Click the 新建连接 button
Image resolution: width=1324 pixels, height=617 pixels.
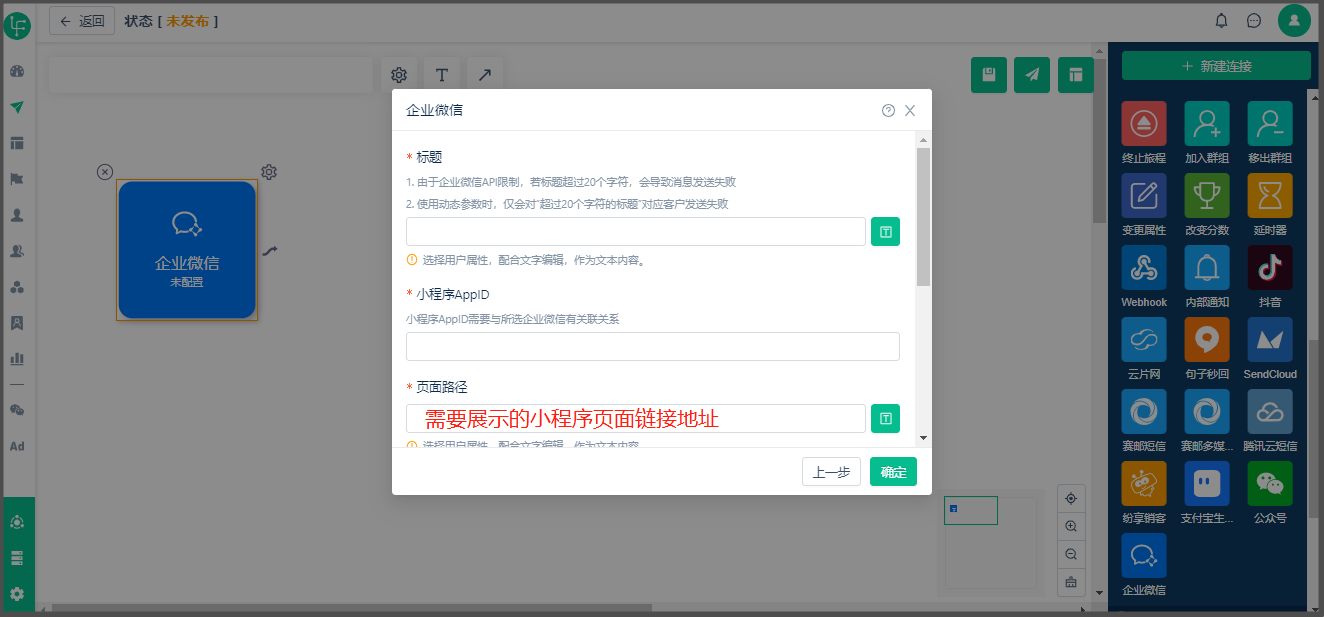[1216, 66]
